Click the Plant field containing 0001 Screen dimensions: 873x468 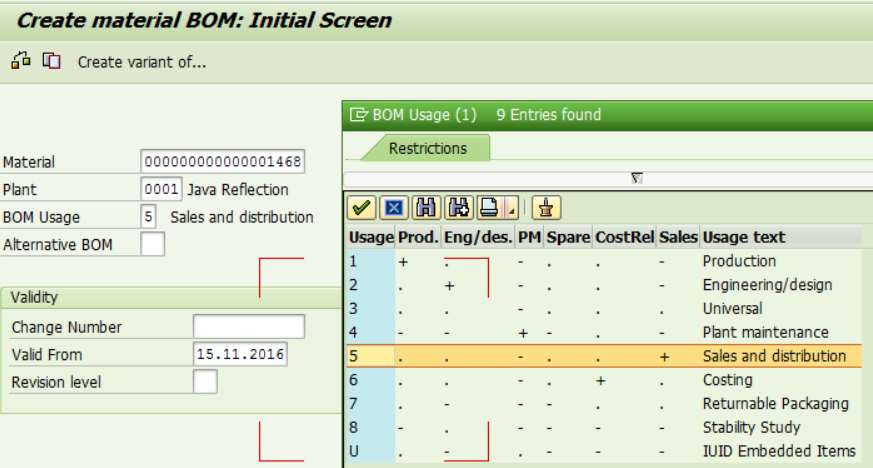point(161,189)
